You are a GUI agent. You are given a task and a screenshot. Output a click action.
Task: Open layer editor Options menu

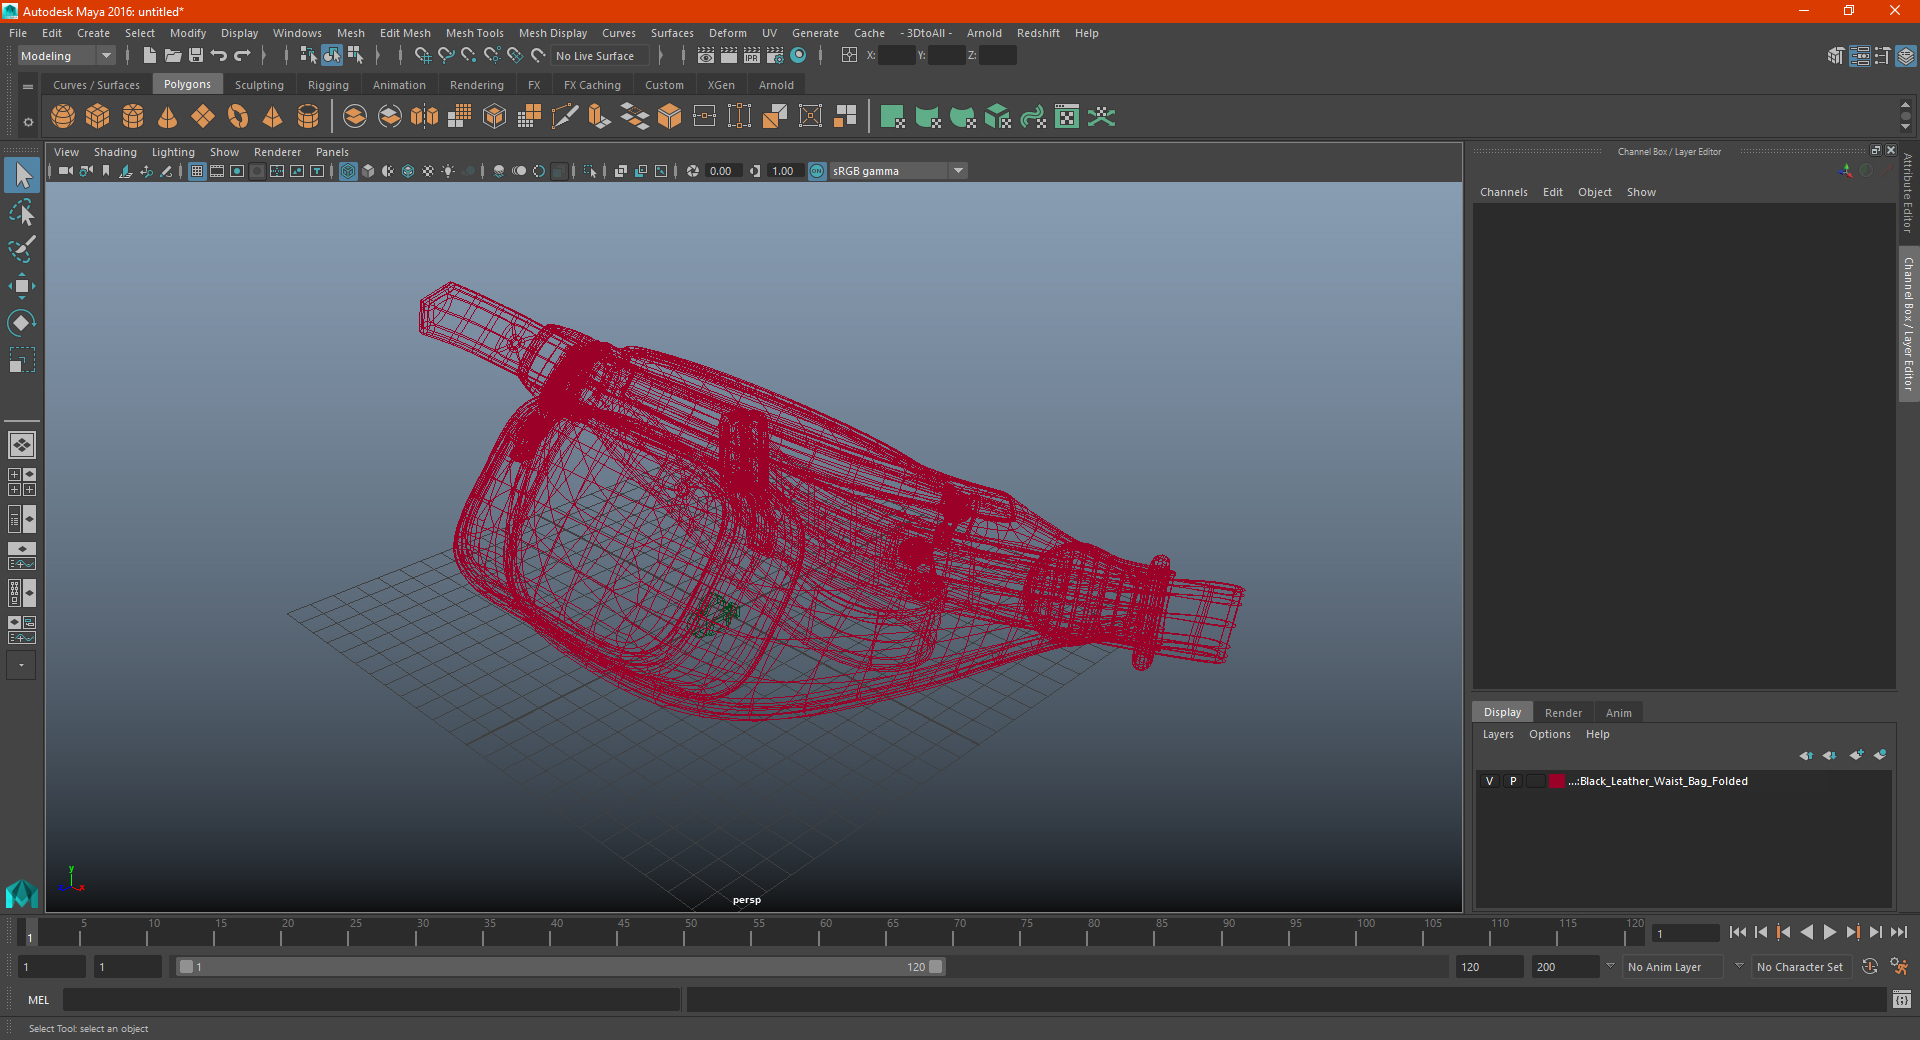coord(1550,734)
